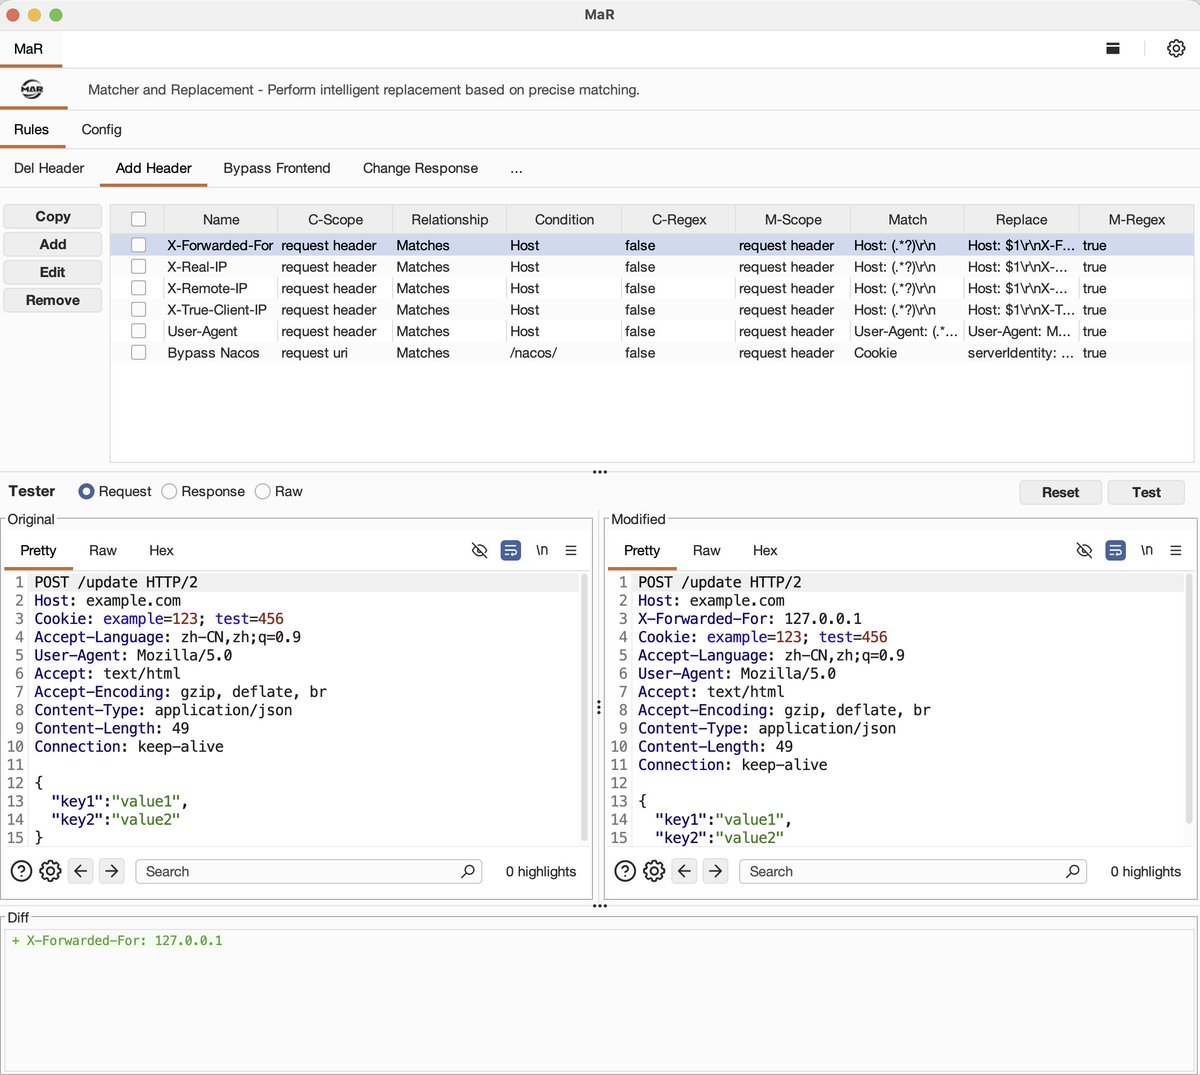The height and width of the screenshot is (1075, 1200).
Task: Check the select-all checkbox in the rules table header
Action: click(x=138, y=219)
